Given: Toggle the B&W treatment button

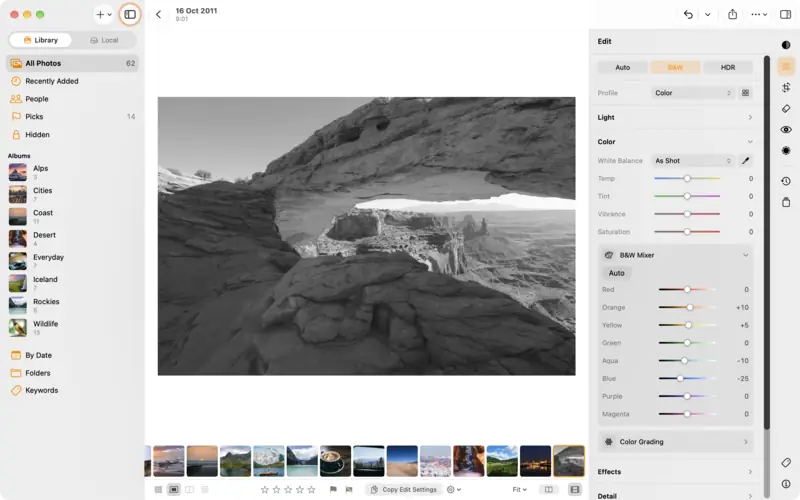Looking at the screenshot, I should coord(675,67).
